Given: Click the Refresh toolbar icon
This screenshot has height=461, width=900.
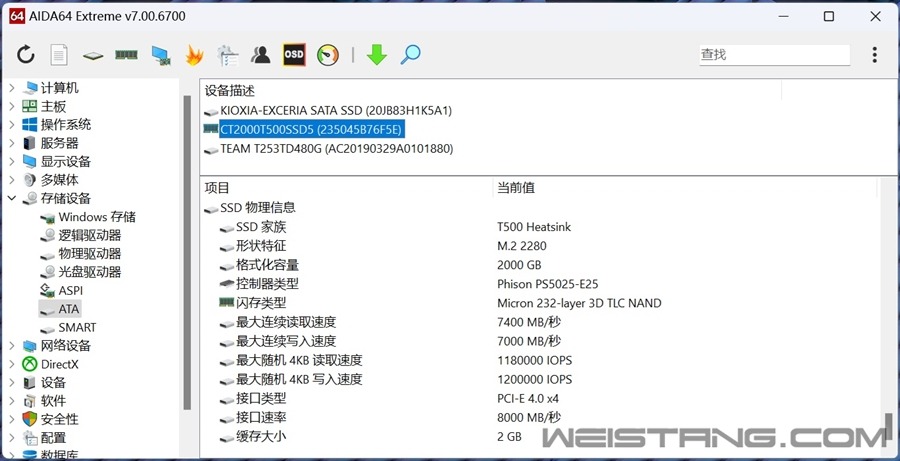Looking at the screenshot, I should pos(25,55).
